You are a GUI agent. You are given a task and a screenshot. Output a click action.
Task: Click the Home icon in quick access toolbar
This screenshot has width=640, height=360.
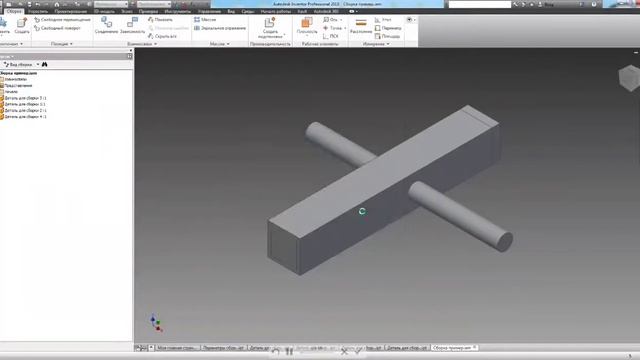pyautogui.click(x=57, y=4)
